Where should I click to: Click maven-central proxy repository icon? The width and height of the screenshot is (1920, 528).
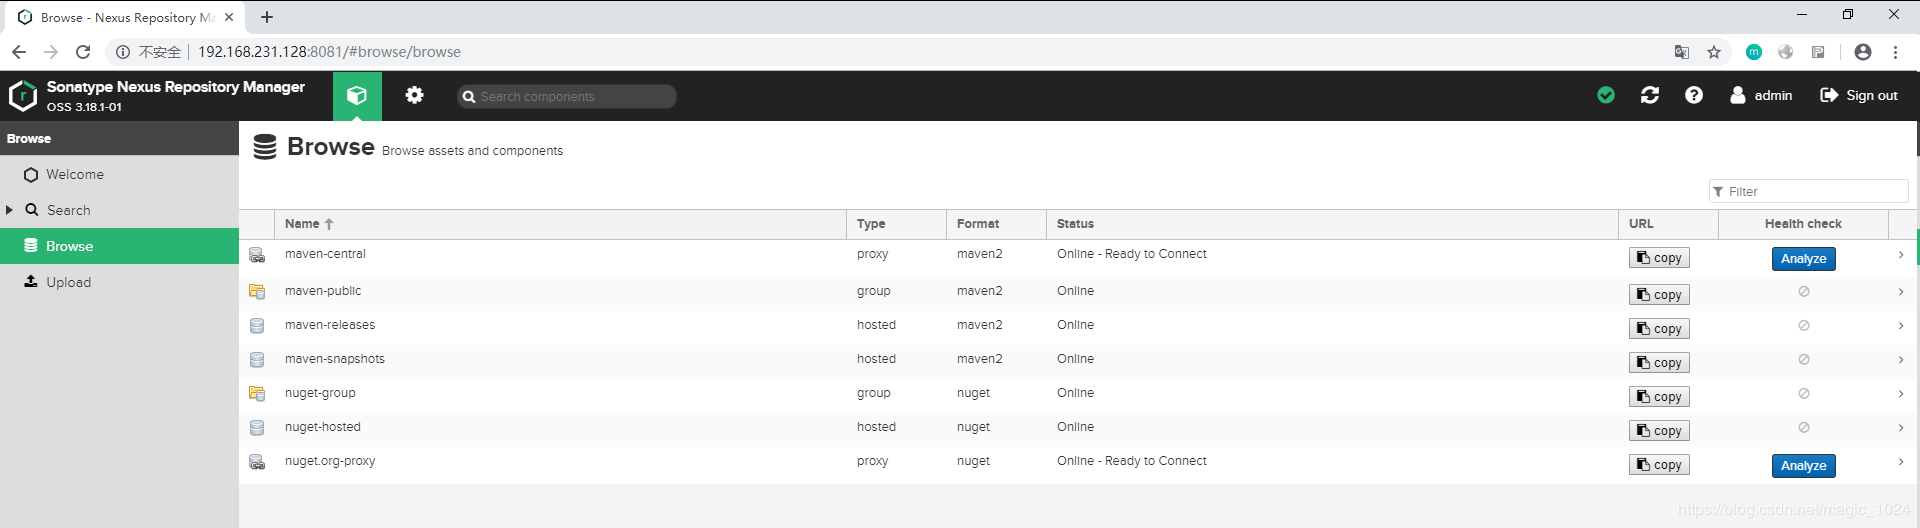coord(257,256)
